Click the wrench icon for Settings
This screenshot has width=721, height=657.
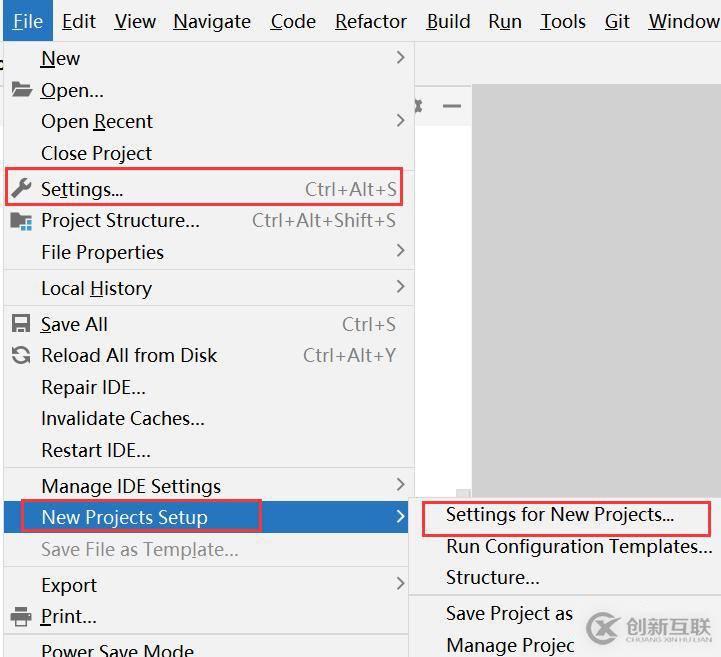[x=21, y=188]
